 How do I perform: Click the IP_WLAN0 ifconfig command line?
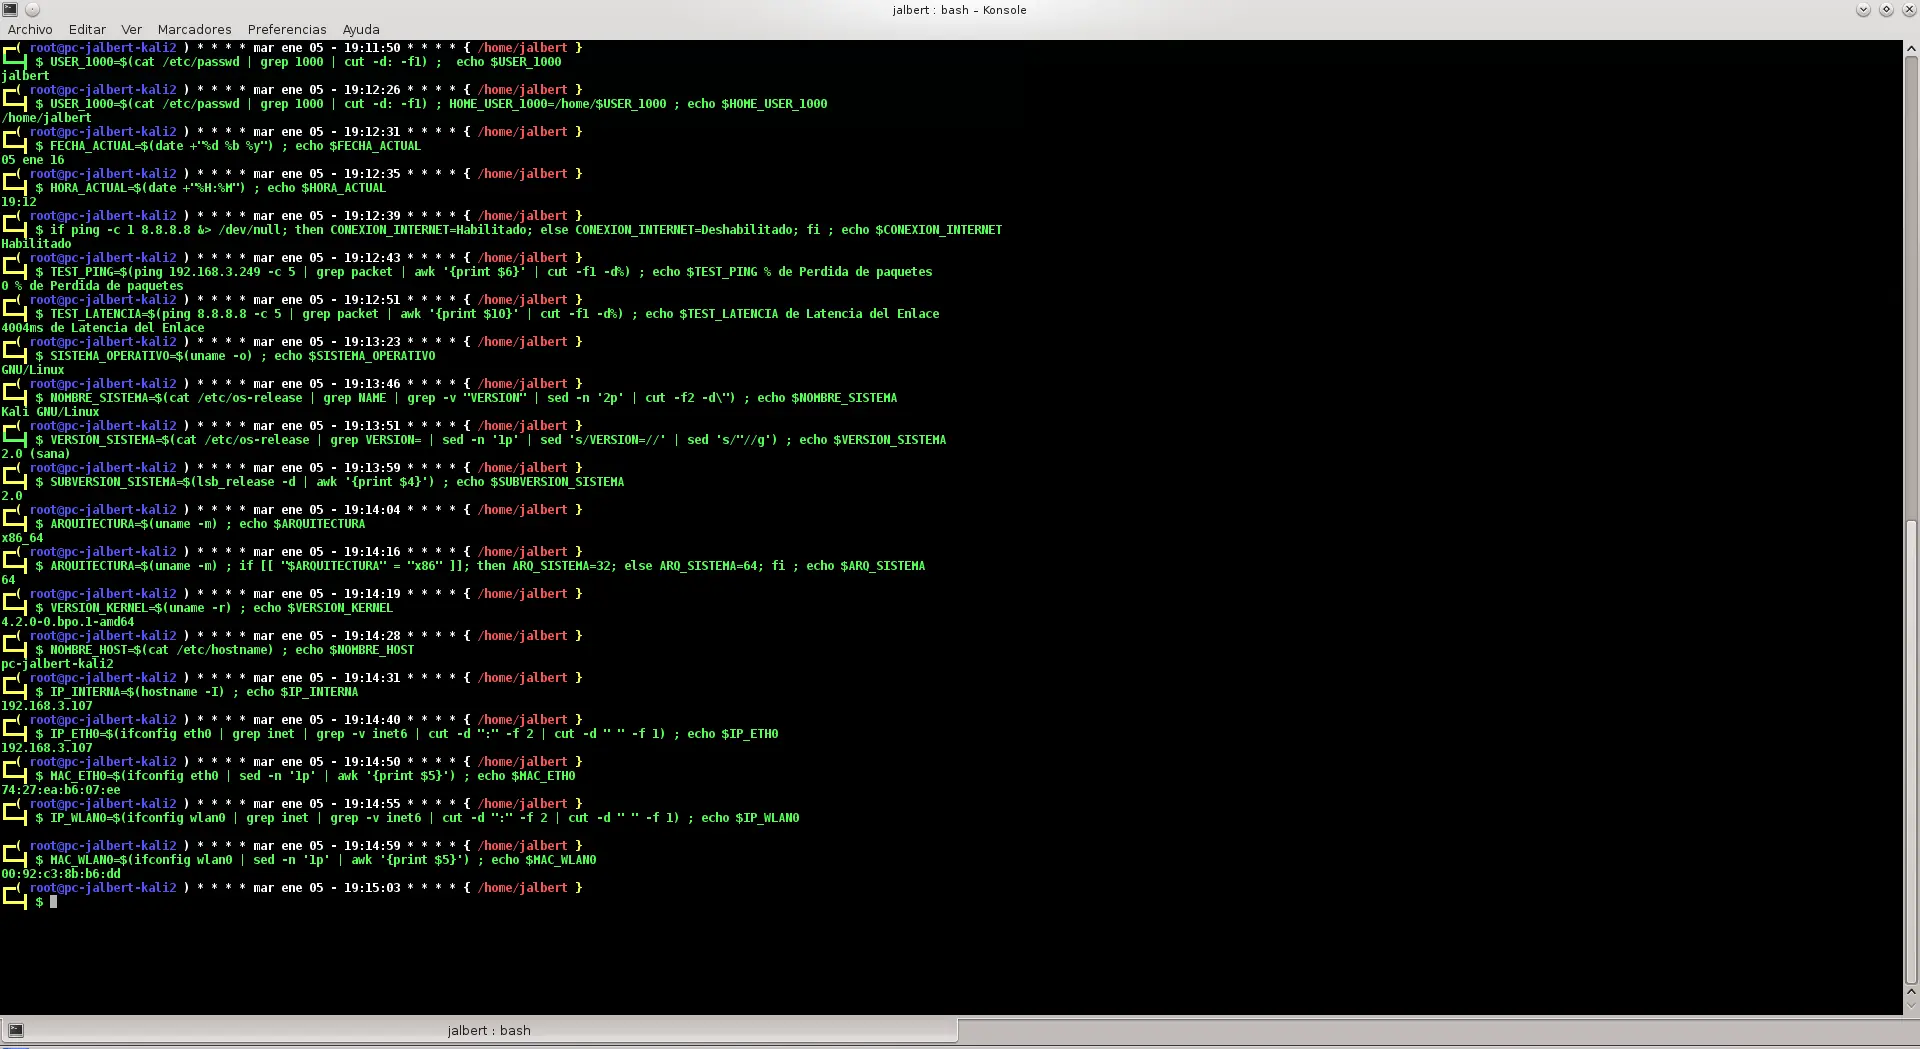tap(425, 817)
